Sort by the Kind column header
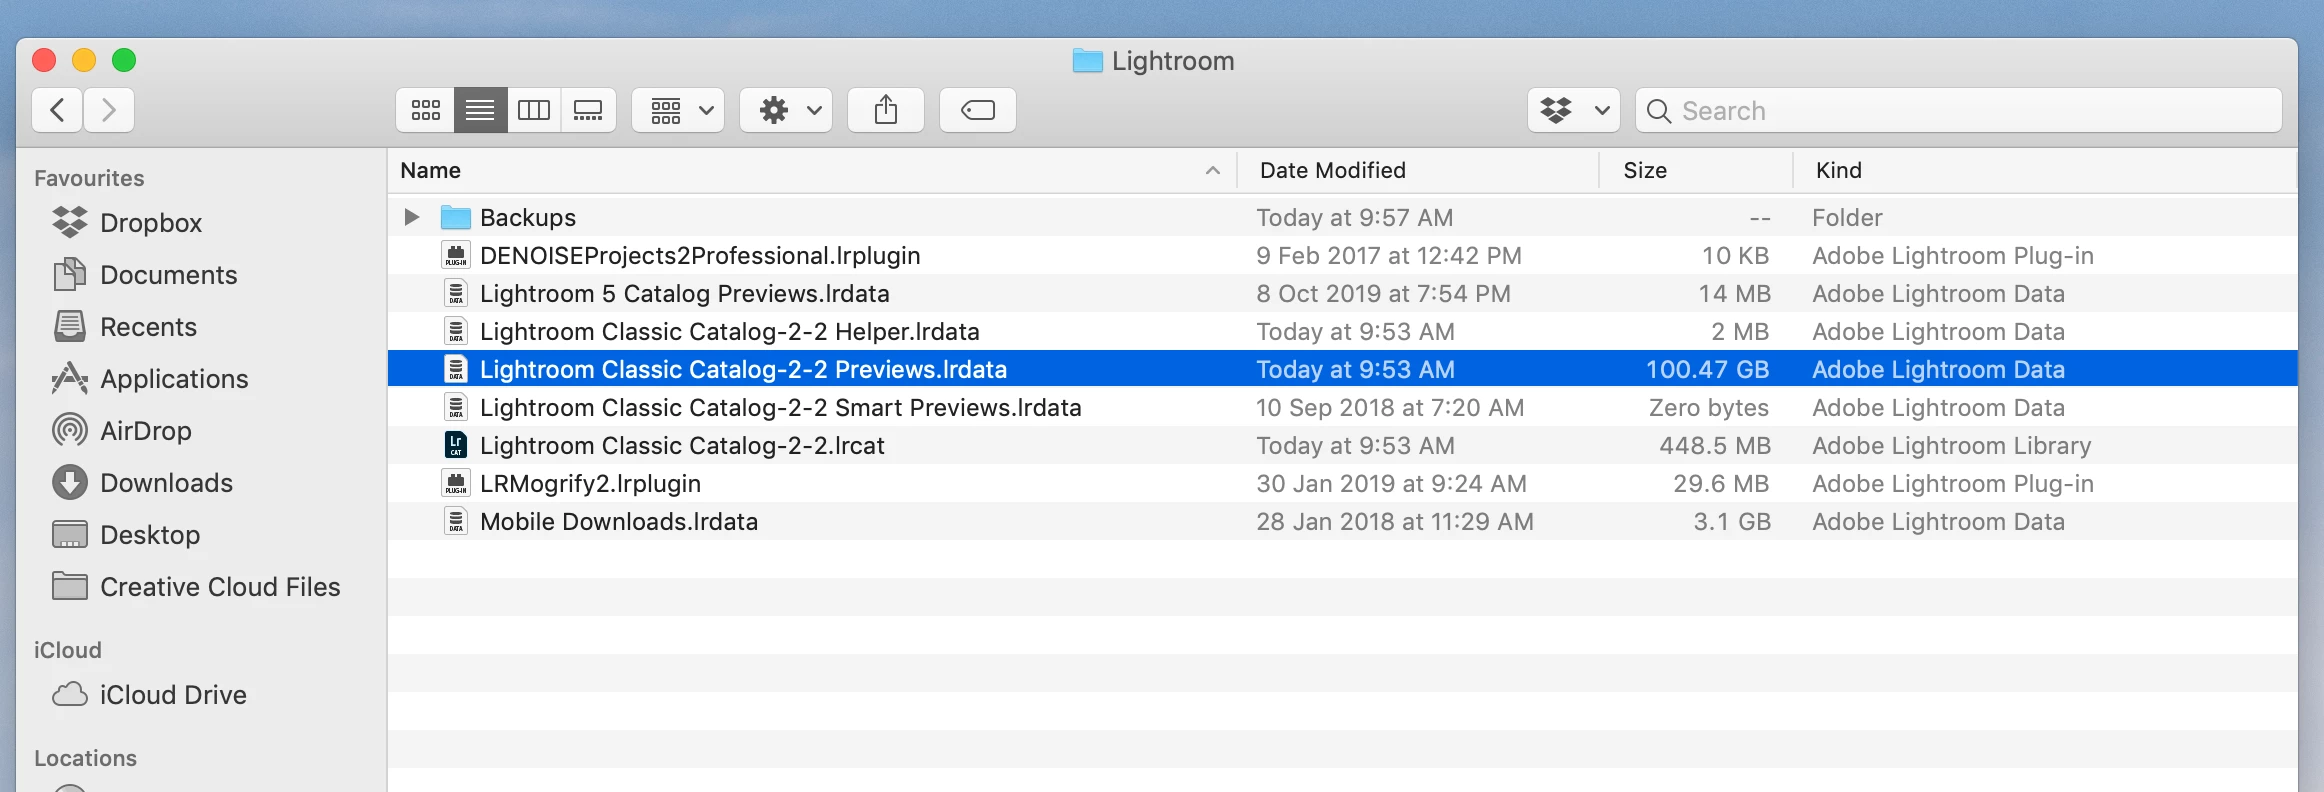Screen dimensions: 2324x792 point(2045,170)
